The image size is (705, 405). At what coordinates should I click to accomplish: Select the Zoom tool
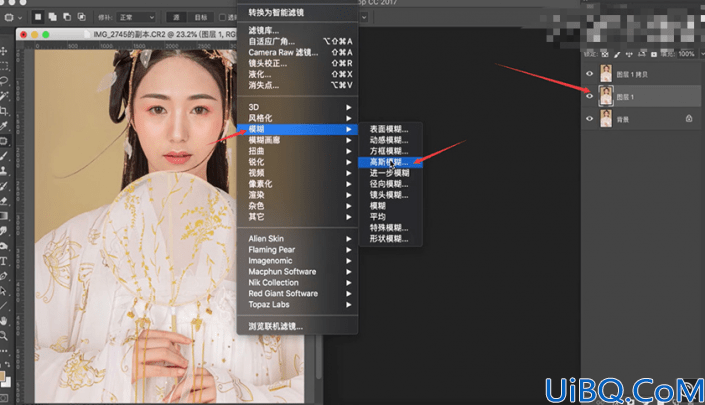(x=4, y=336)
